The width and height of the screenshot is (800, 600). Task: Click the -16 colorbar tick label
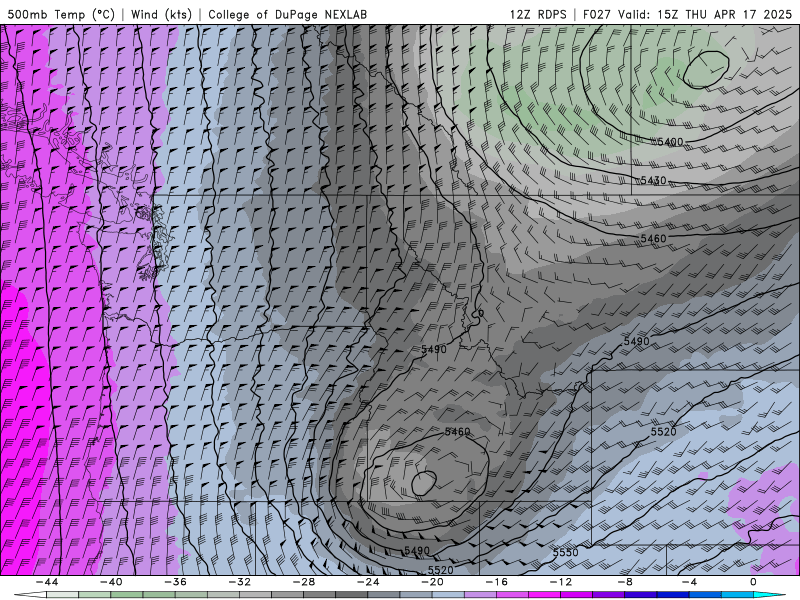(x=496, y=582)
